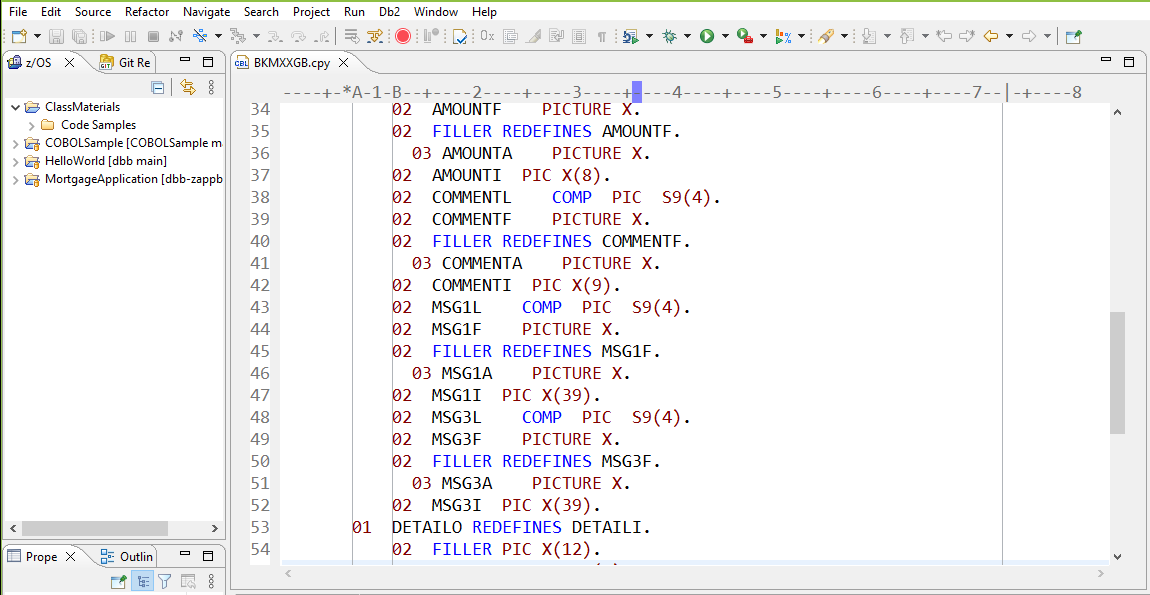The height and width of the screenshot is (595, 1150).
Task: Click the debug Resume icon
Action: pyautogui.click(x=107, y=36)
